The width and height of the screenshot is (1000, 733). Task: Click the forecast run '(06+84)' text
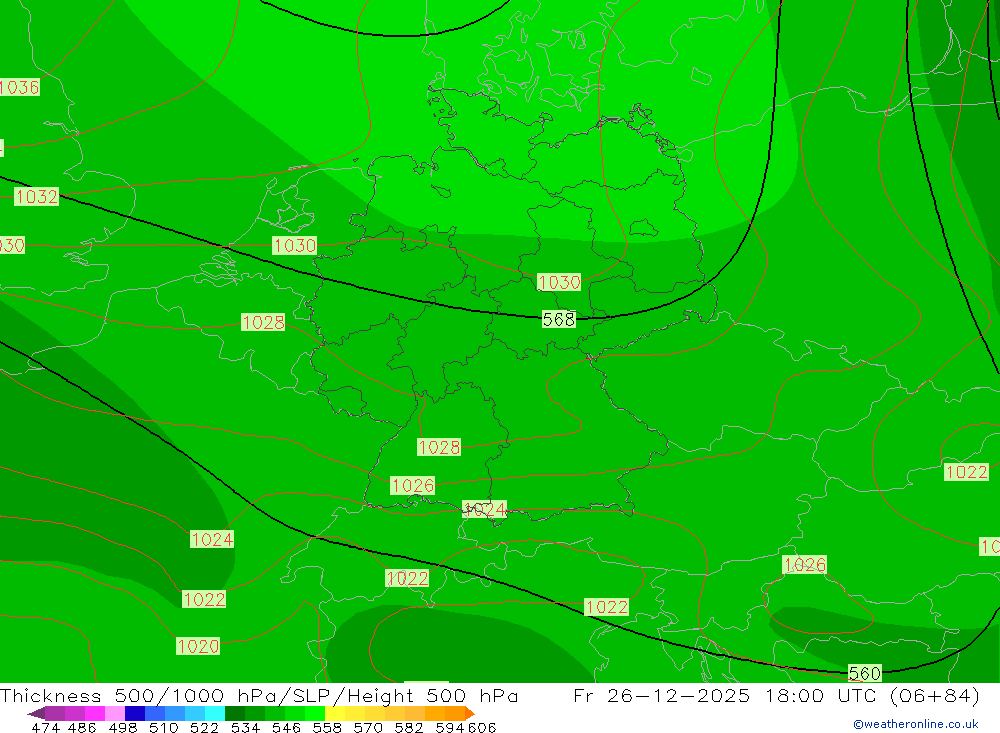[935, 695]
